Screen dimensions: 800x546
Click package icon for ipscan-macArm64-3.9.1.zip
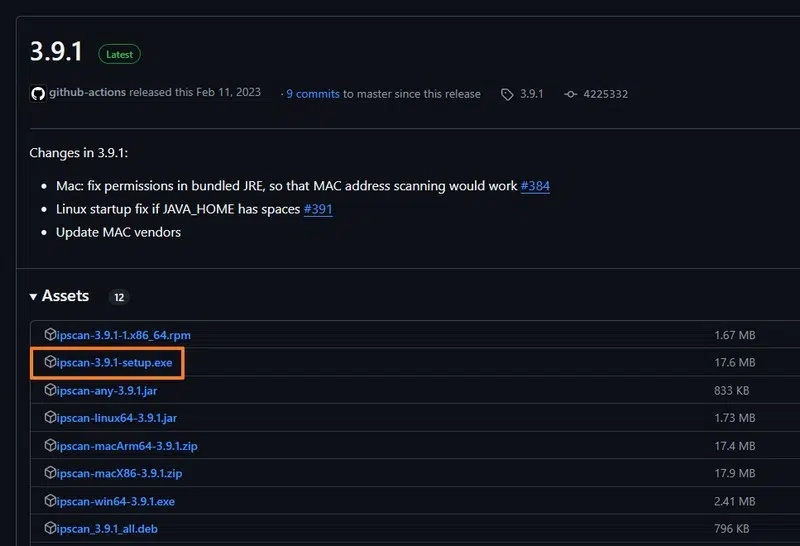coord(50,445)
